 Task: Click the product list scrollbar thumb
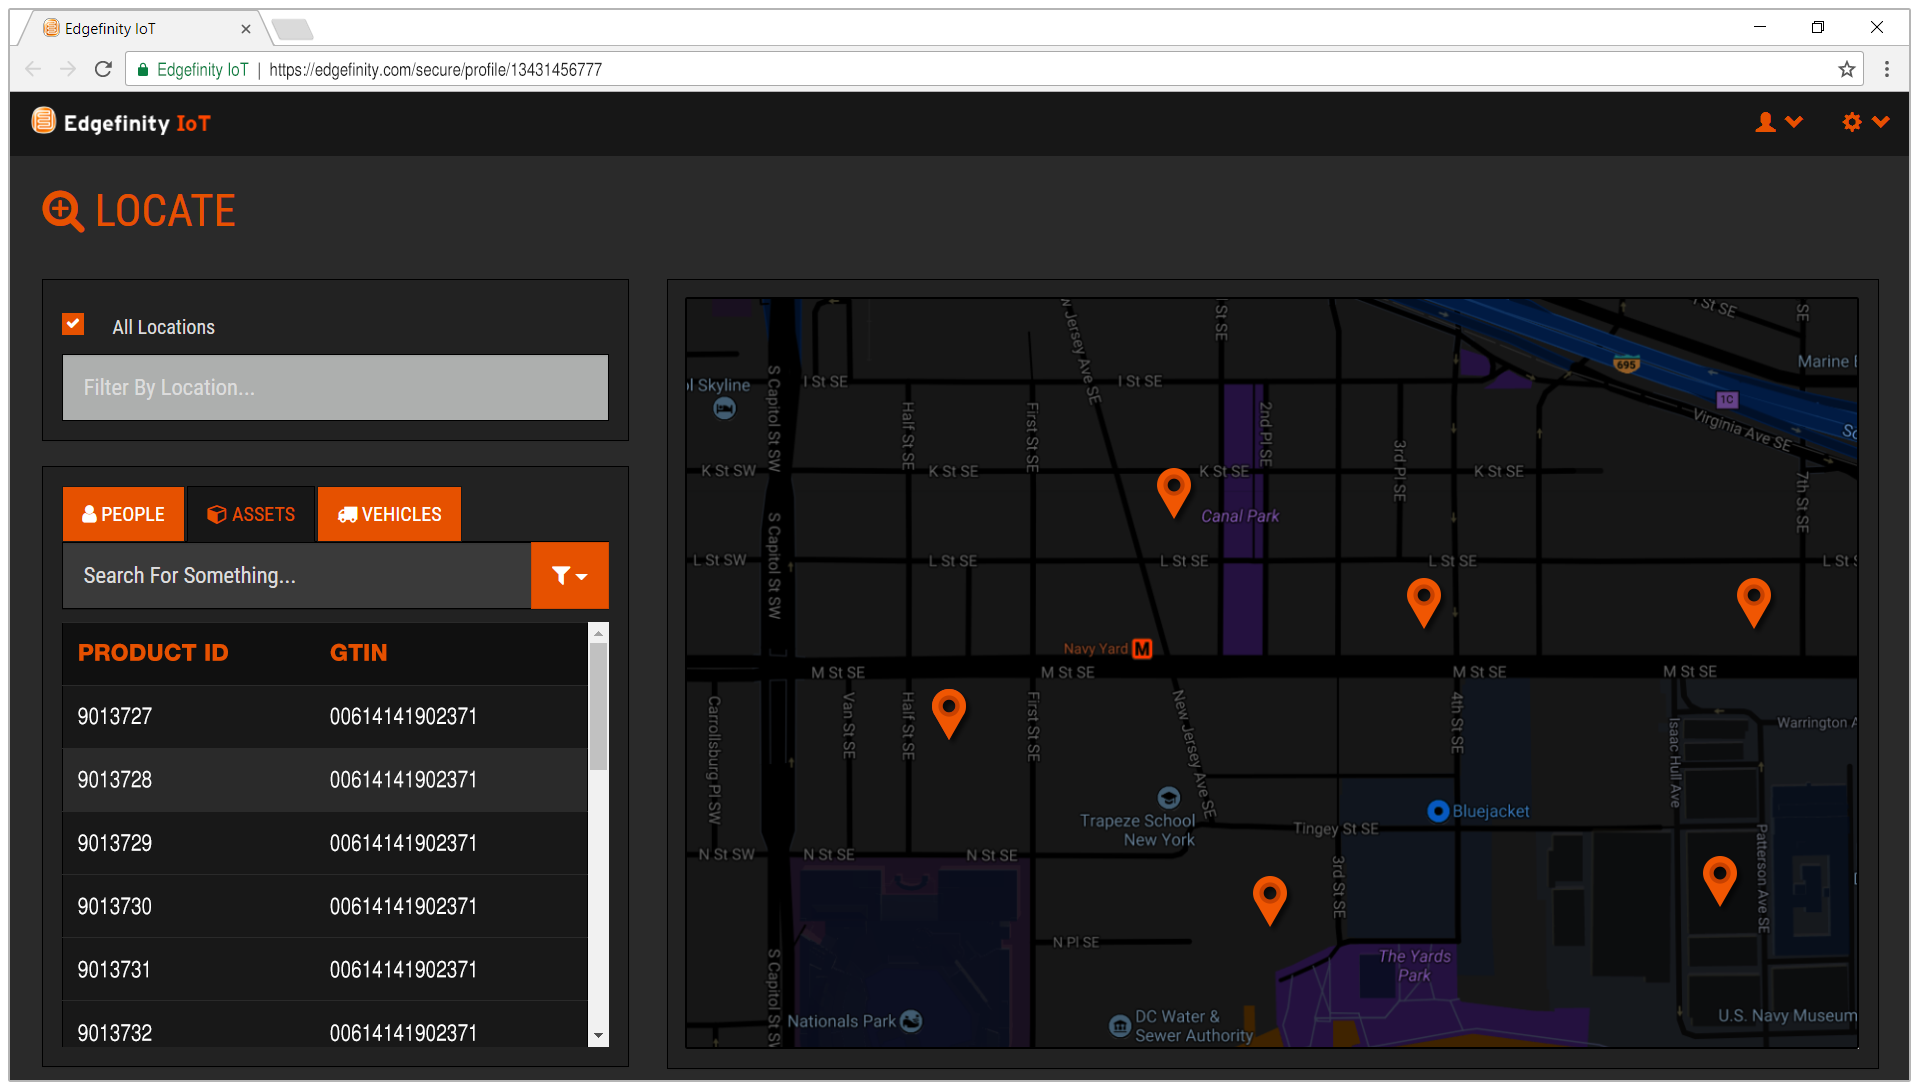pos(598,707)
